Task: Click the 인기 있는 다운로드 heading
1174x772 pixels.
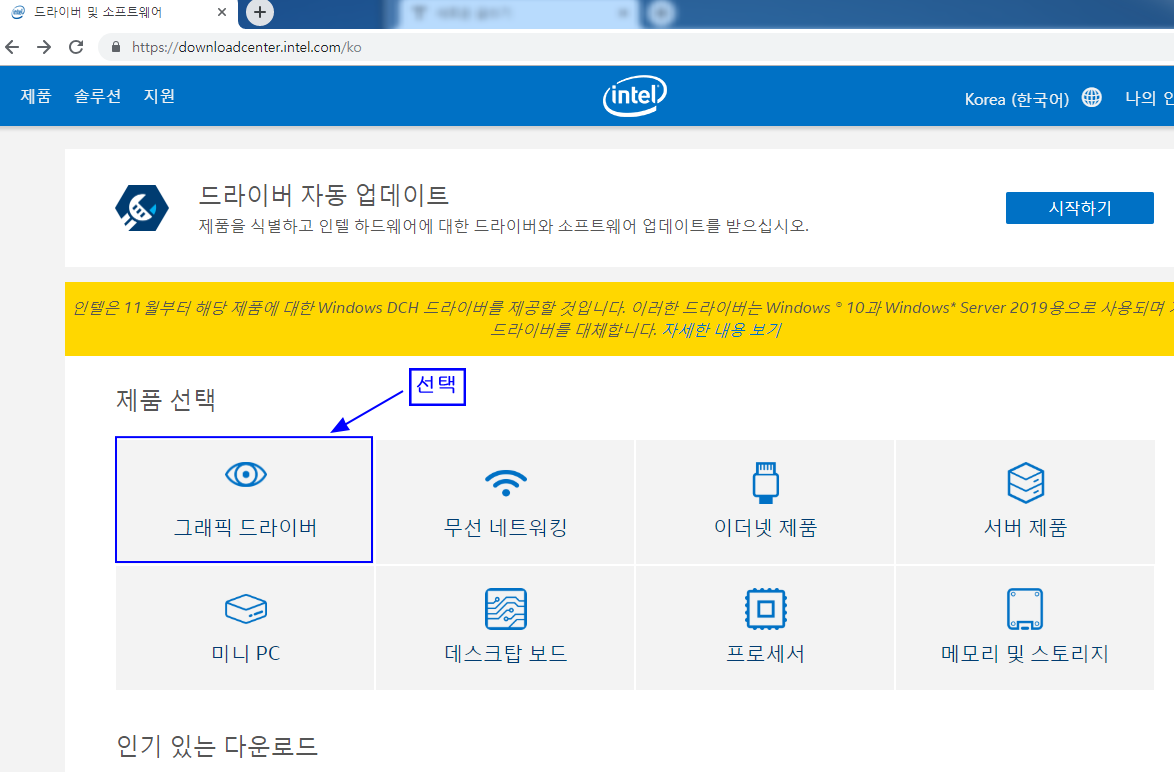Action: pos(217,746)
